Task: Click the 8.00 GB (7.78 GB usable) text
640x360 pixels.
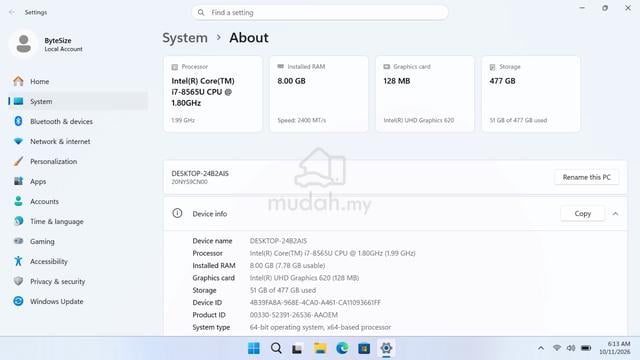Action: (287, 265)
